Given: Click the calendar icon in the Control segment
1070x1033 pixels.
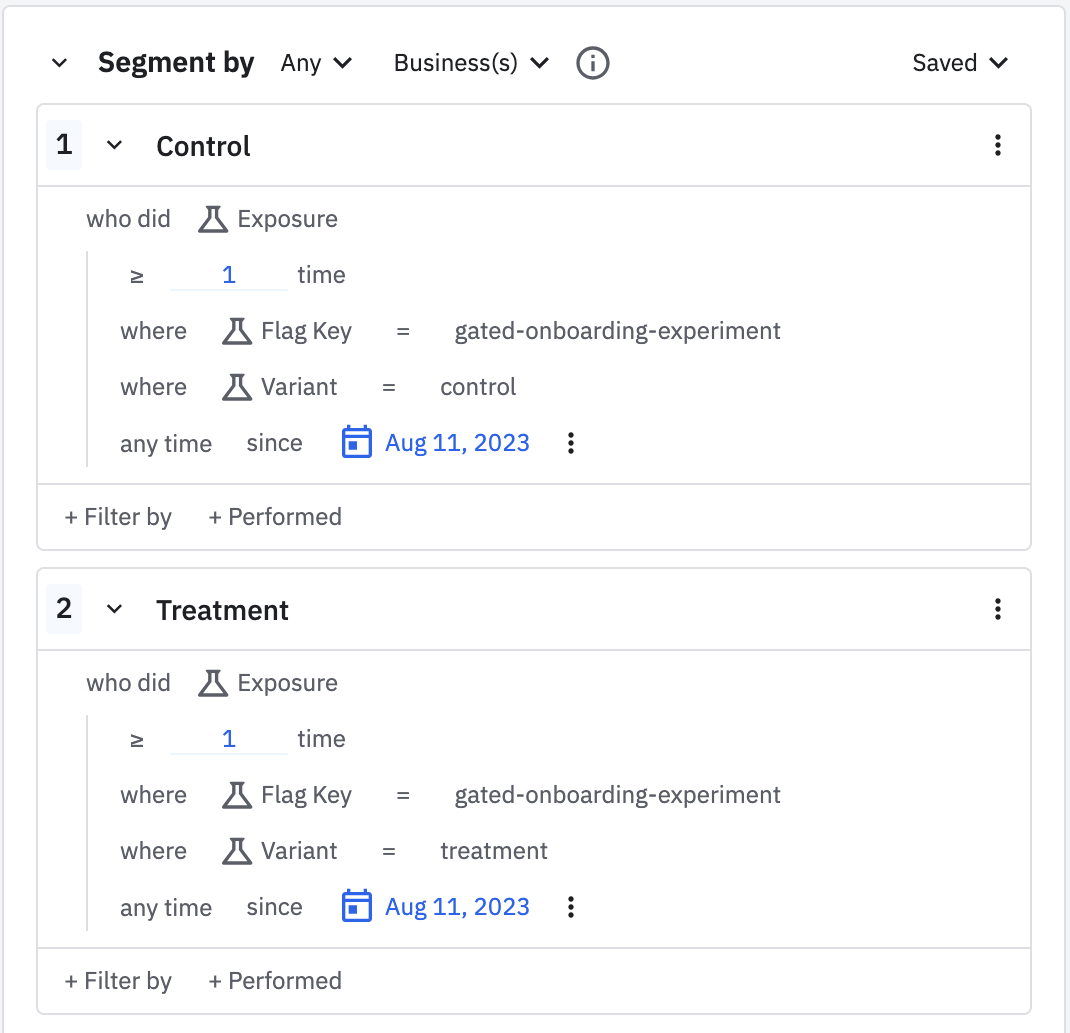Looking at the screenshot, I should click(356, 442).
